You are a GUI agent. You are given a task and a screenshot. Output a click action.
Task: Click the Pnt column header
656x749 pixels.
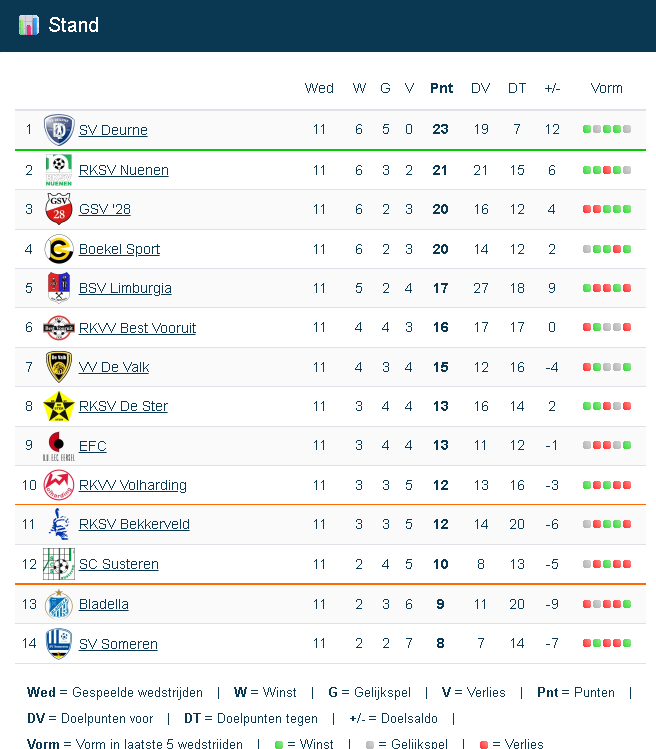point(441,88)
